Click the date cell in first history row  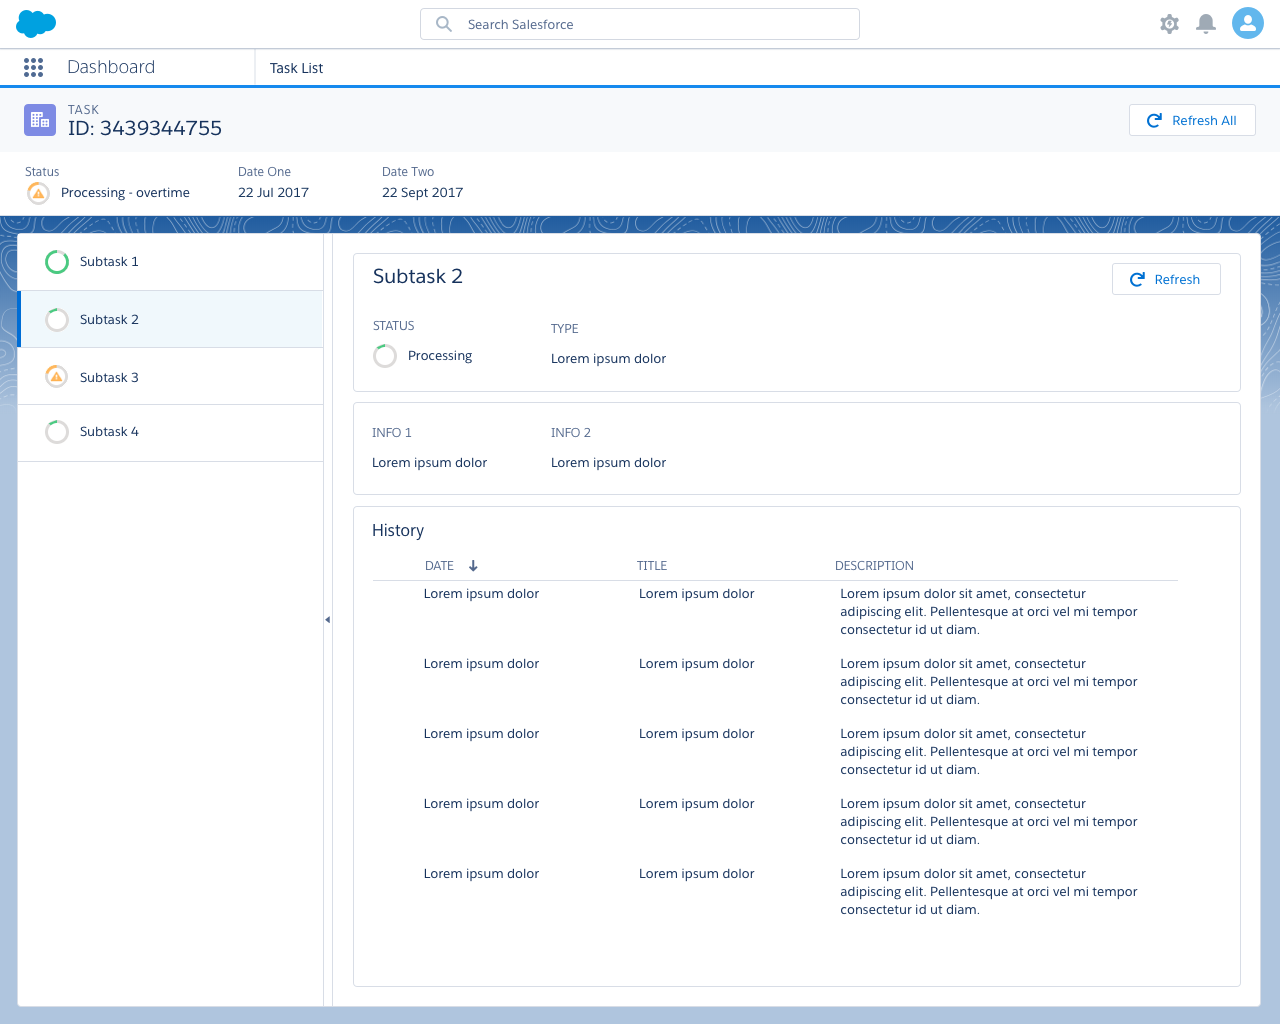tap(481, 594)
